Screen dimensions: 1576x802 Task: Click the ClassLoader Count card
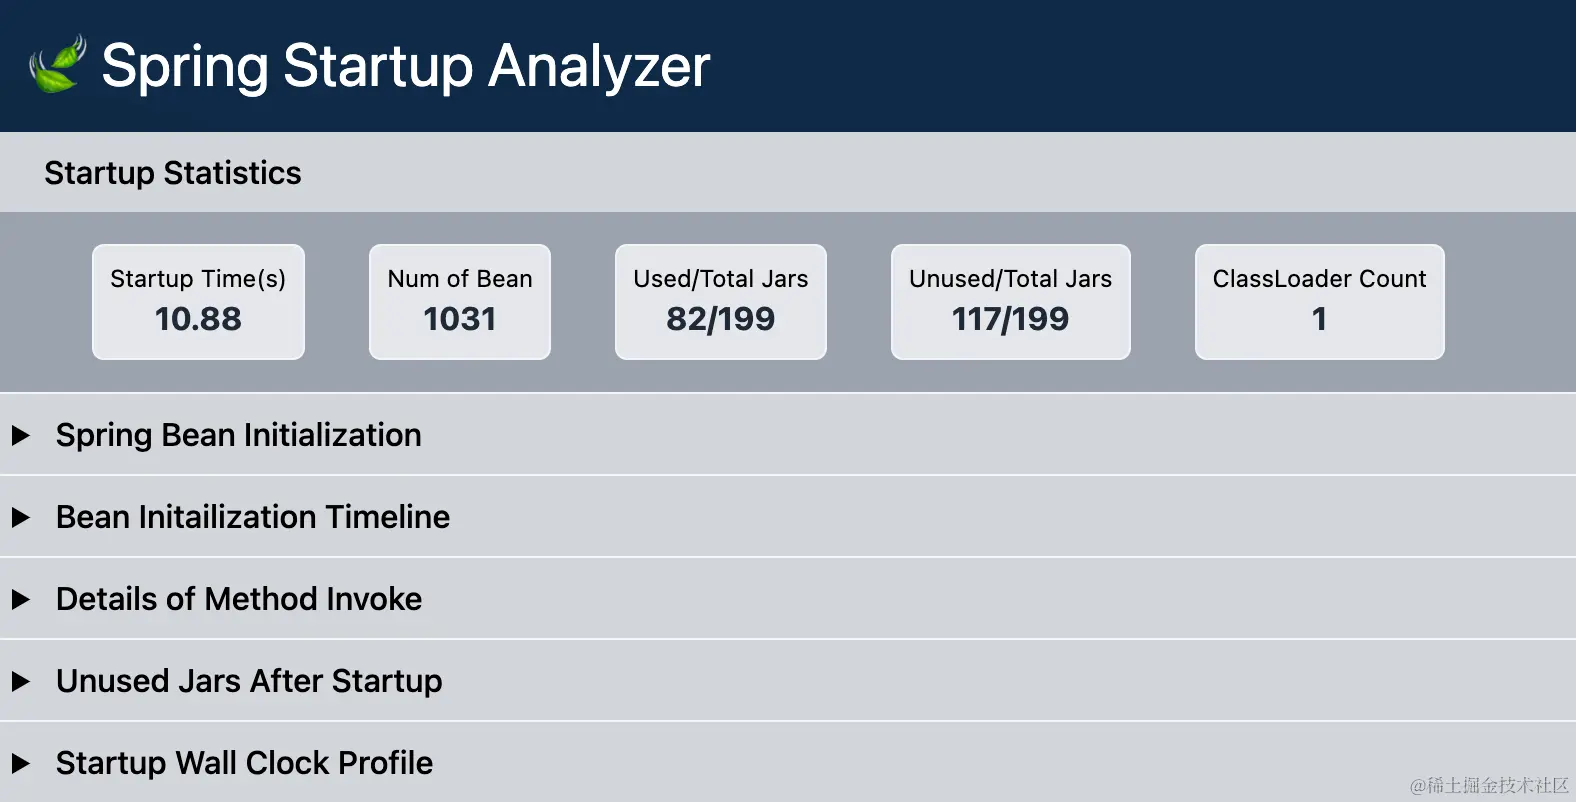pyautogui.click(x=1318, y=301)
